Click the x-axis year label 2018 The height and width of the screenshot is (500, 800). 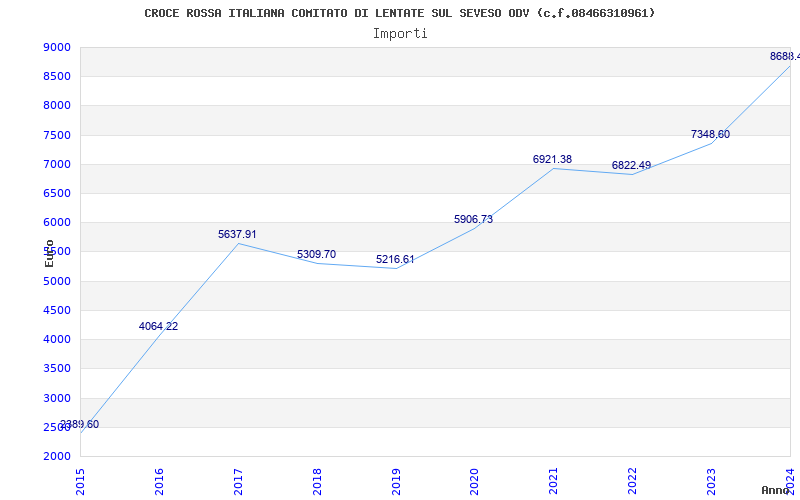pos(317,482)
